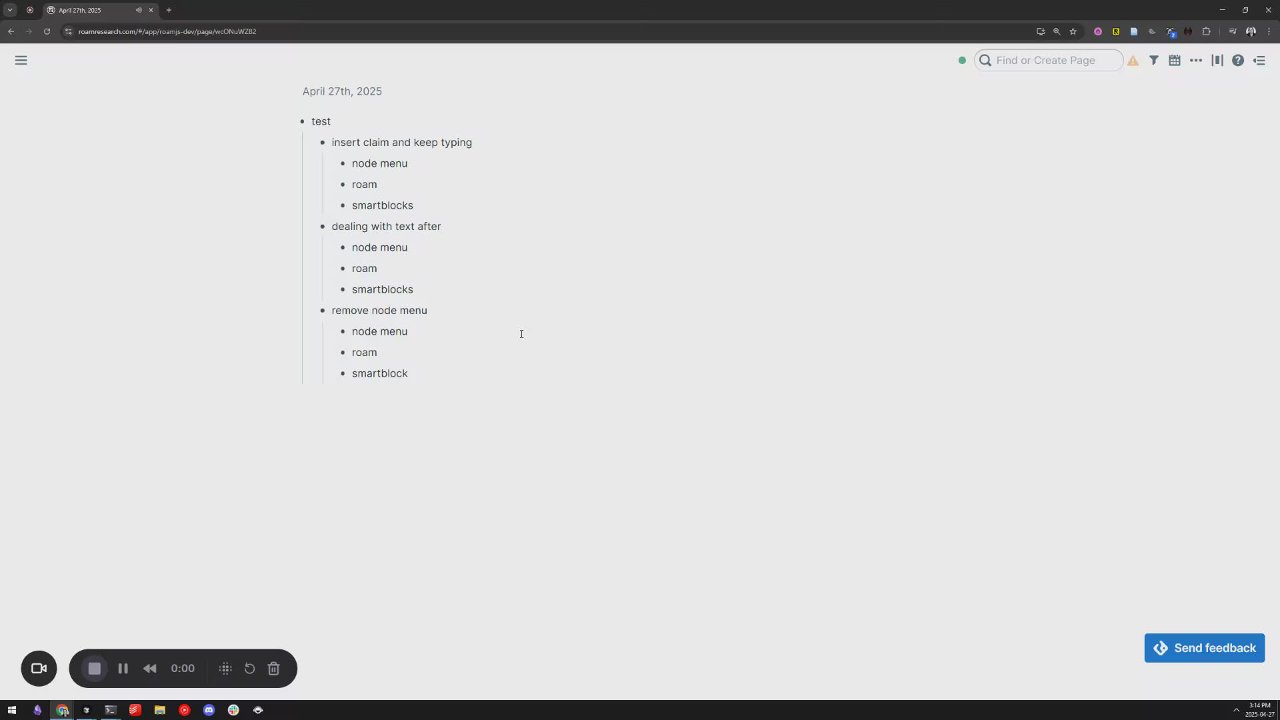Click the help question mark icon
1280x720 pixels.
pyautogui.click(x=1238, y=60)
